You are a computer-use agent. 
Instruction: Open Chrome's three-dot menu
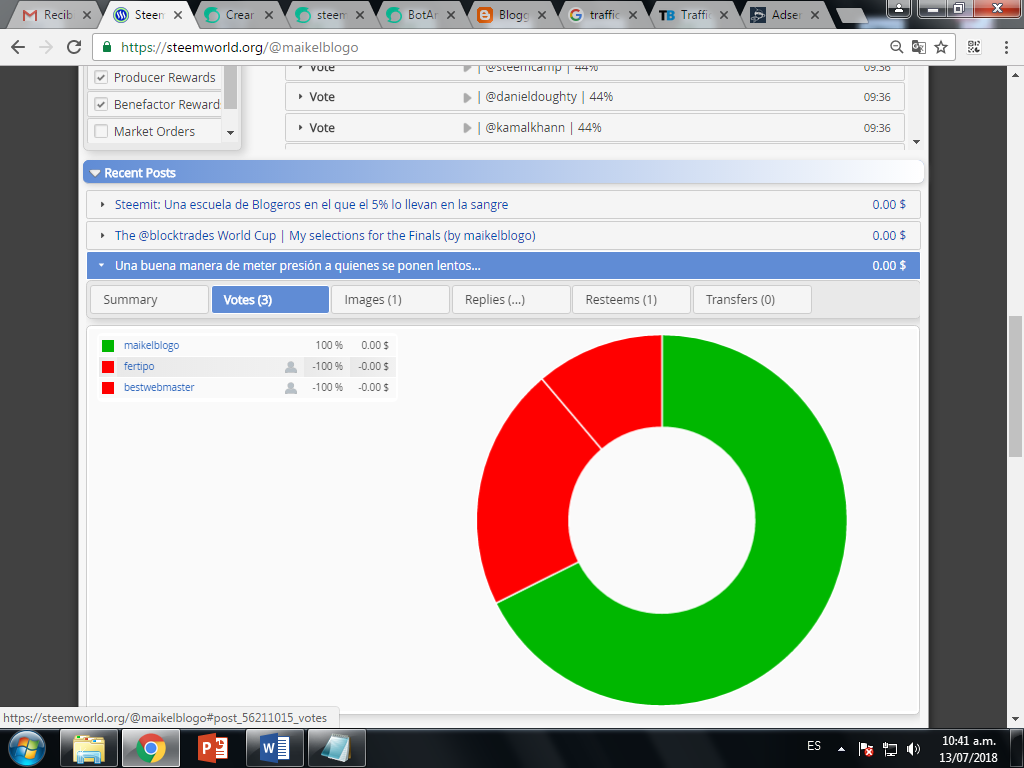pyautogui.click(x=1006, y=47)
